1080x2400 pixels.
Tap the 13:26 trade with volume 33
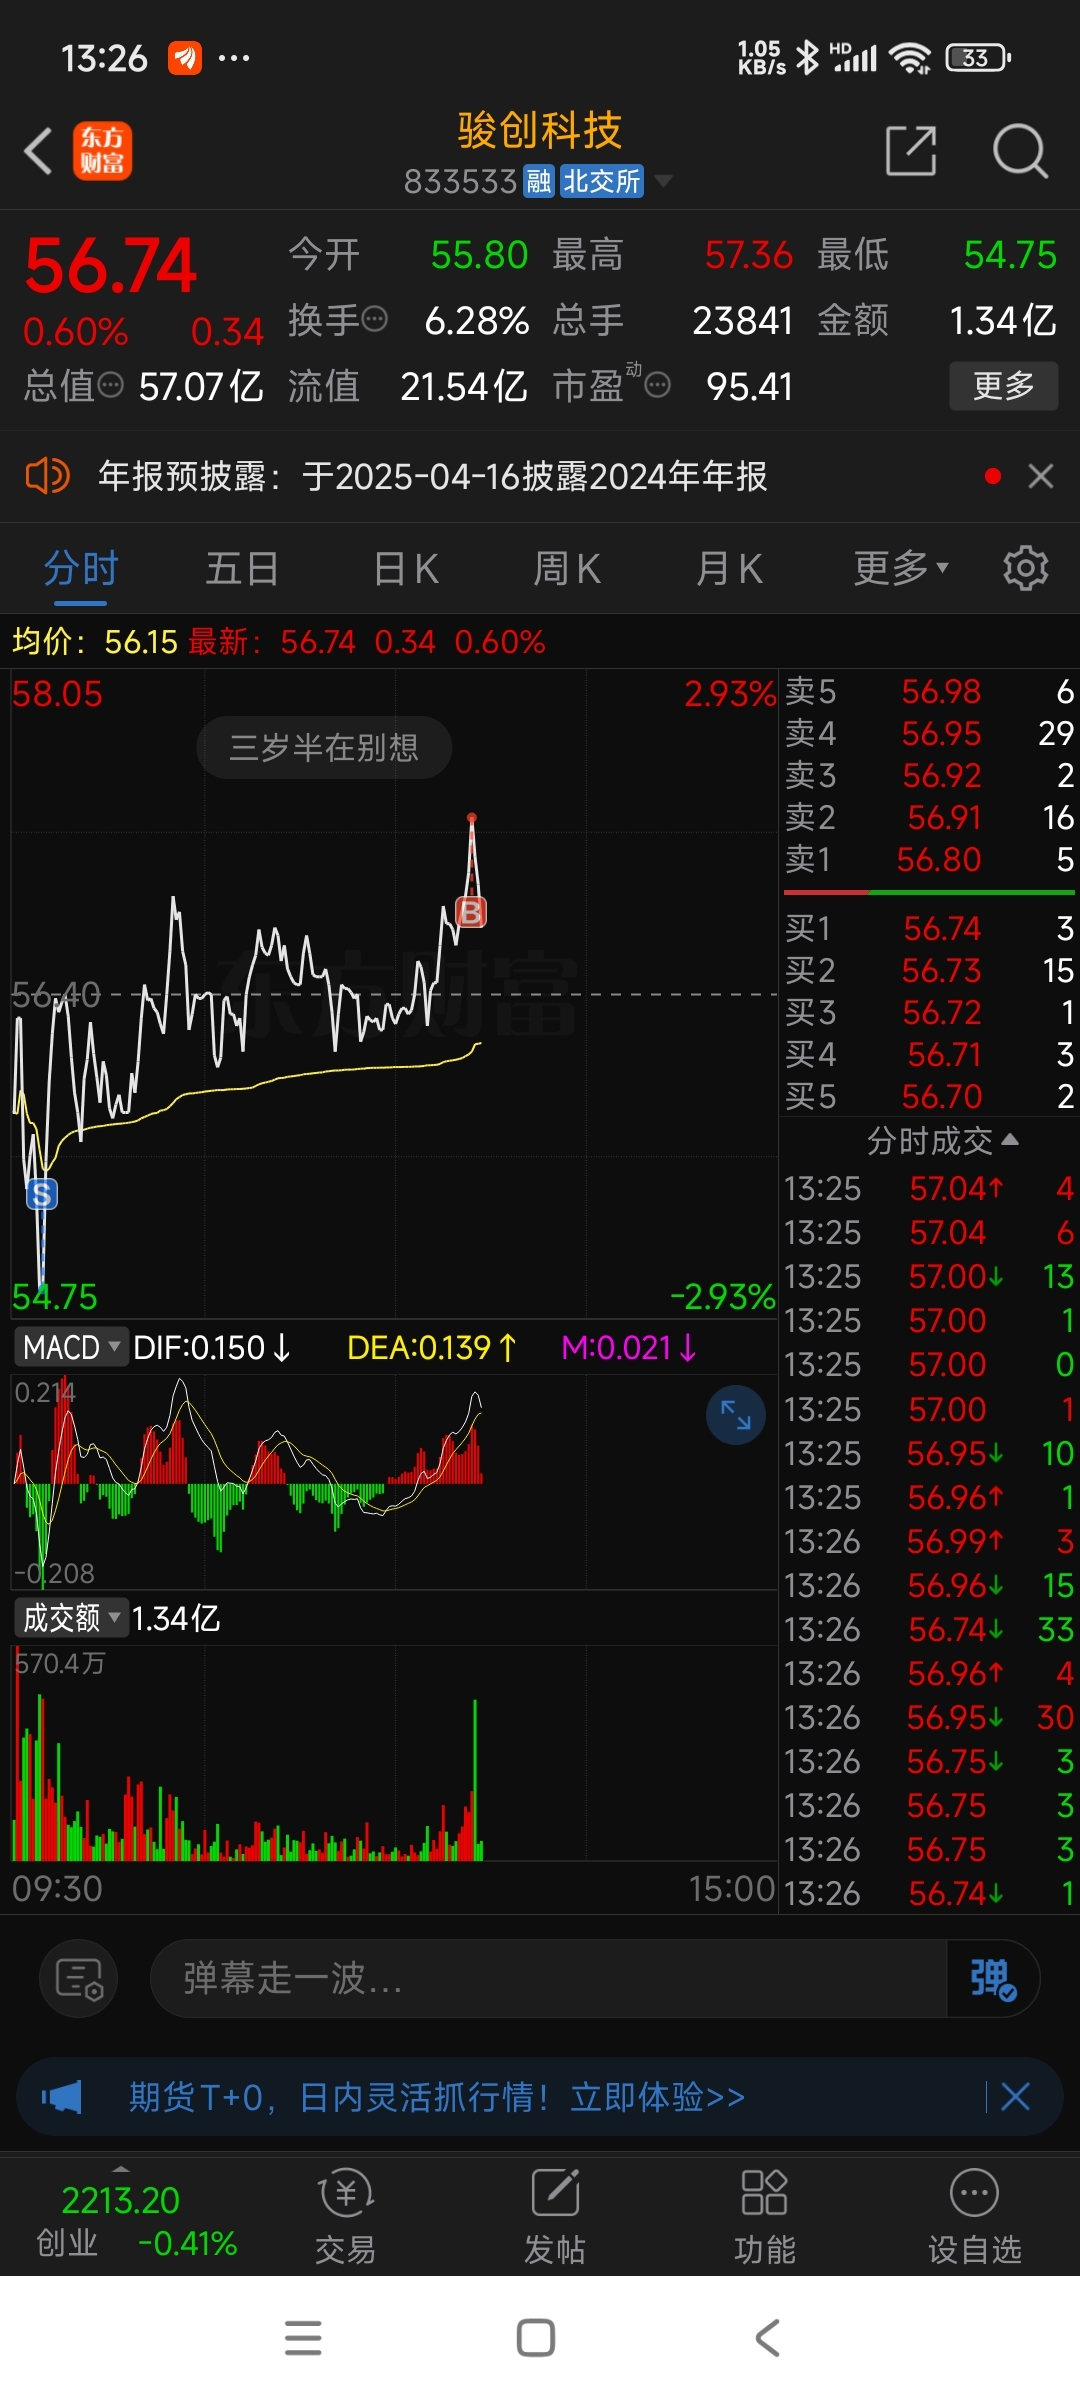(929, 1629)
